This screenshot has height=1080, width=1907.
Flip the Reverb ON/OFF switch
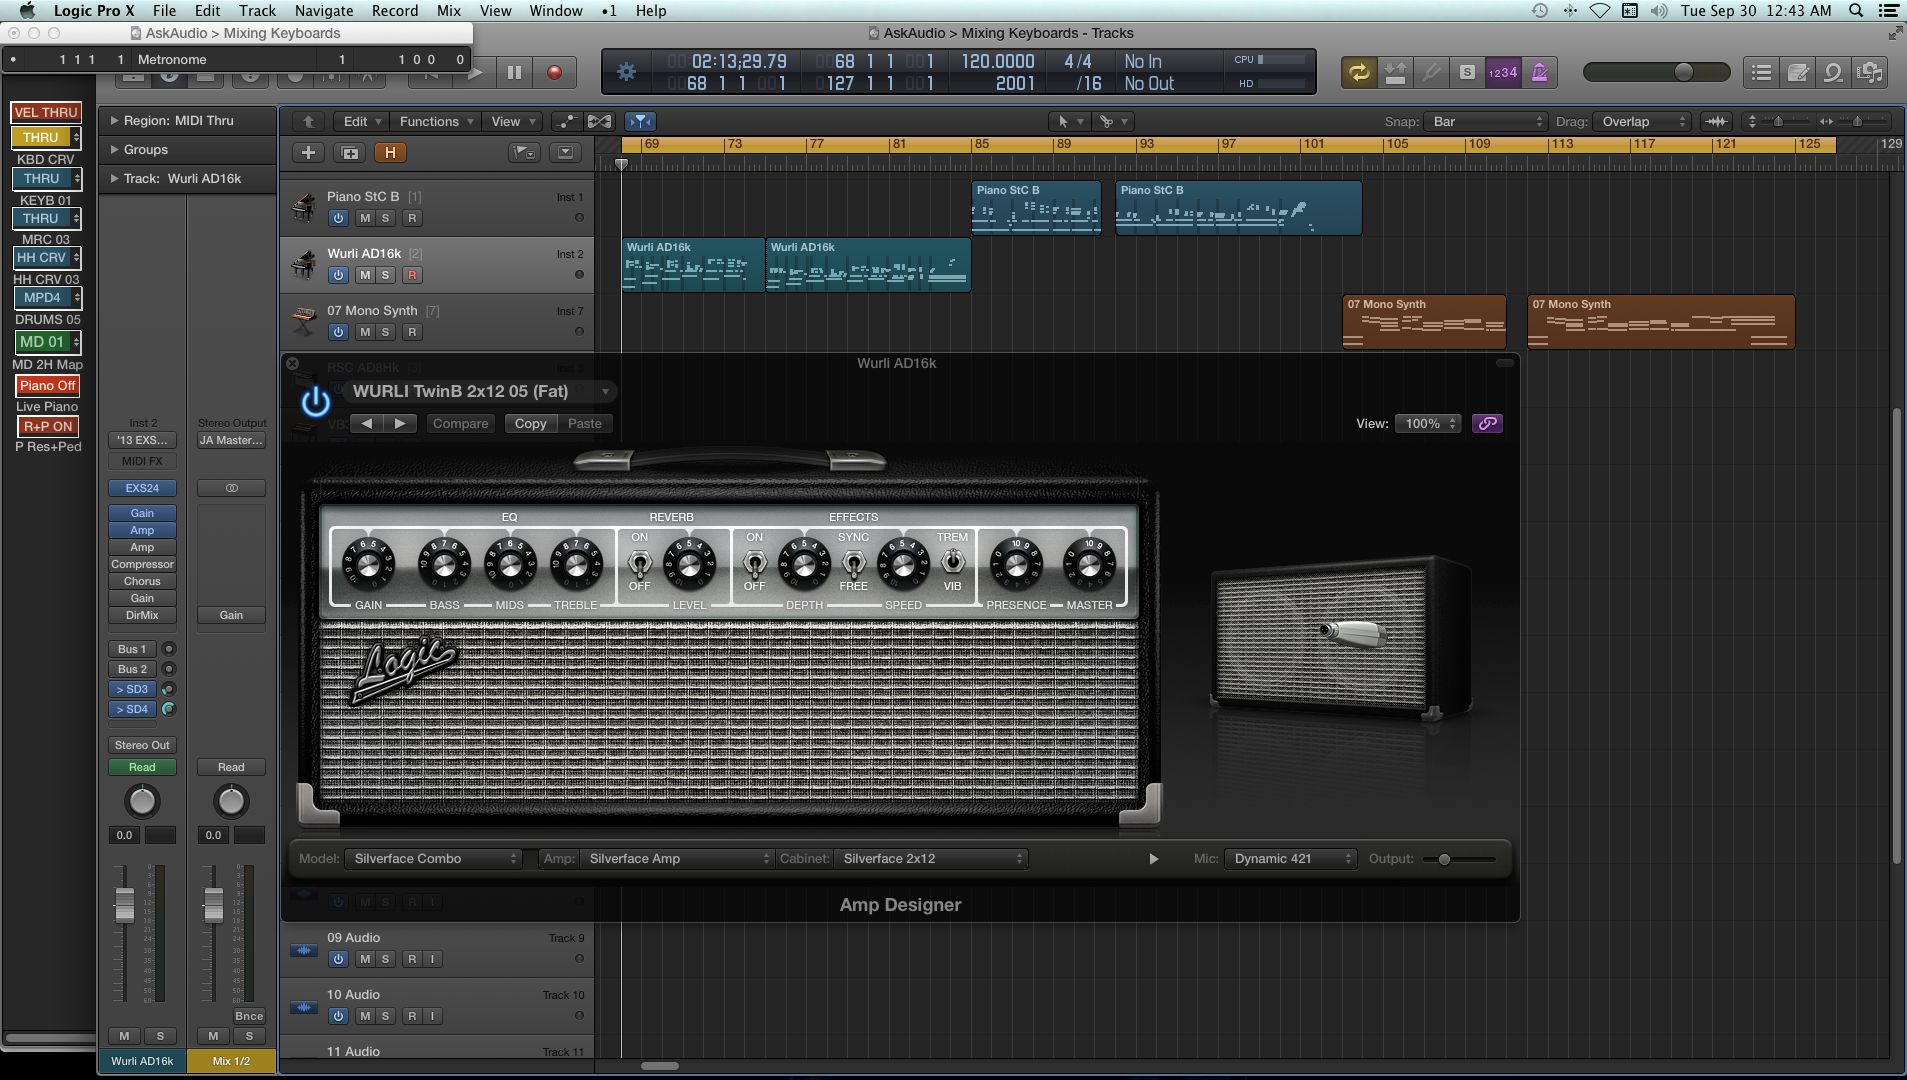pos(639,563)
